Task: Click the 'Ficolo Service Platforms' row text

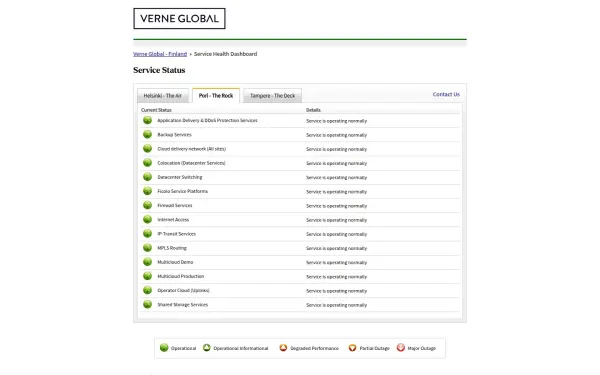Action: pyautogui.click(x=183, y=191)
